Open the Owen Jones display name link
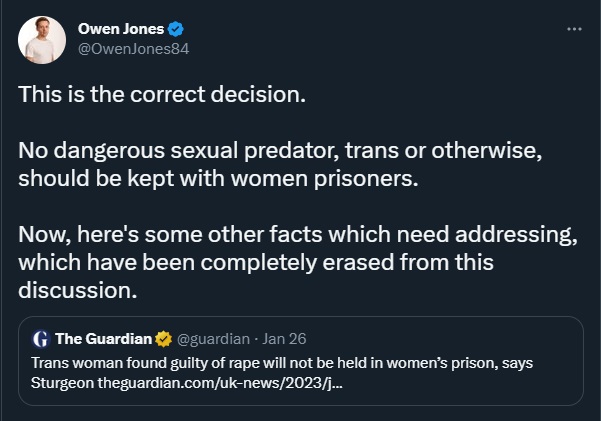 tap(121, 29)
